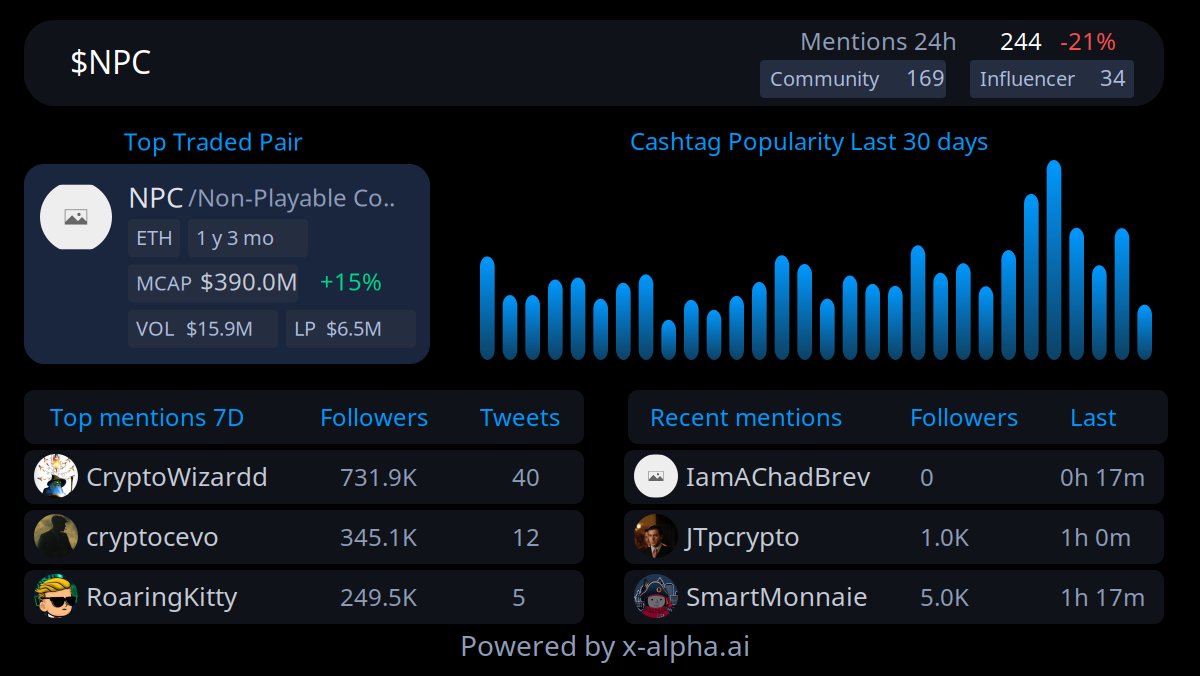Click the -21% change value
This screenshot has width=1200, height=676.
(x=1088, y=42)
